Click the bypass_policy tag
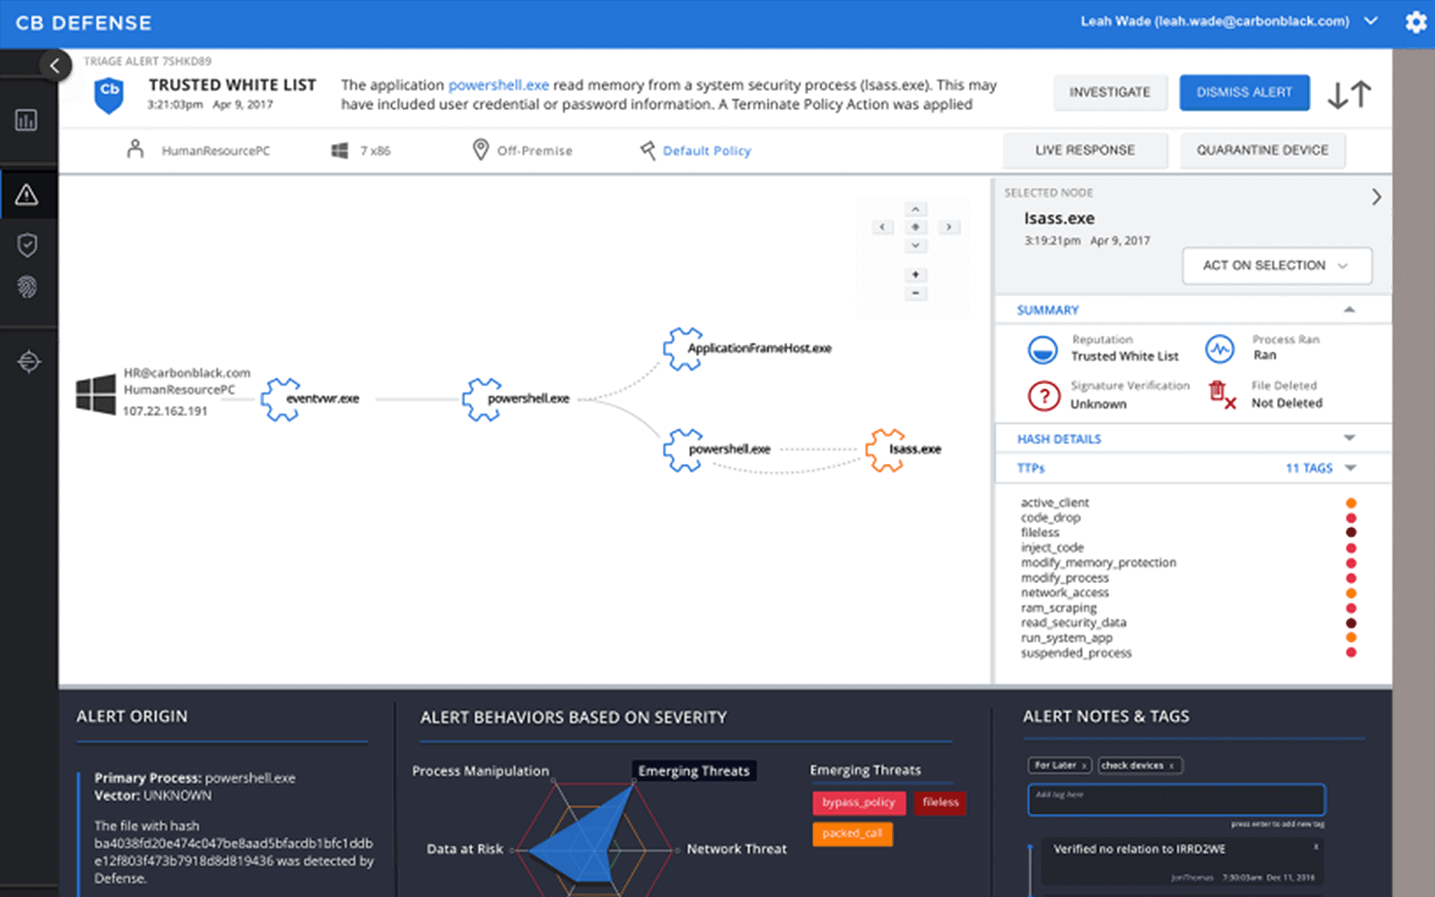Screen dimensions: 1435x897 point(859,803)
